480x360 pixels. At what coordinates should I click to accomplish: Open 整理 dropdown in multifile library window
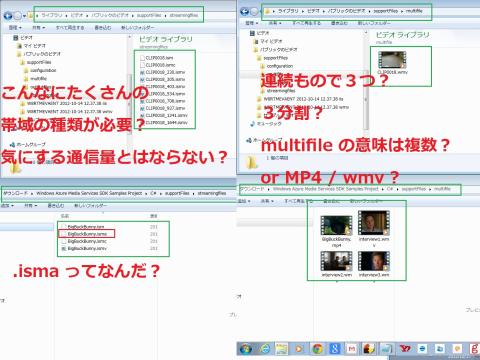tap(252, 23)
